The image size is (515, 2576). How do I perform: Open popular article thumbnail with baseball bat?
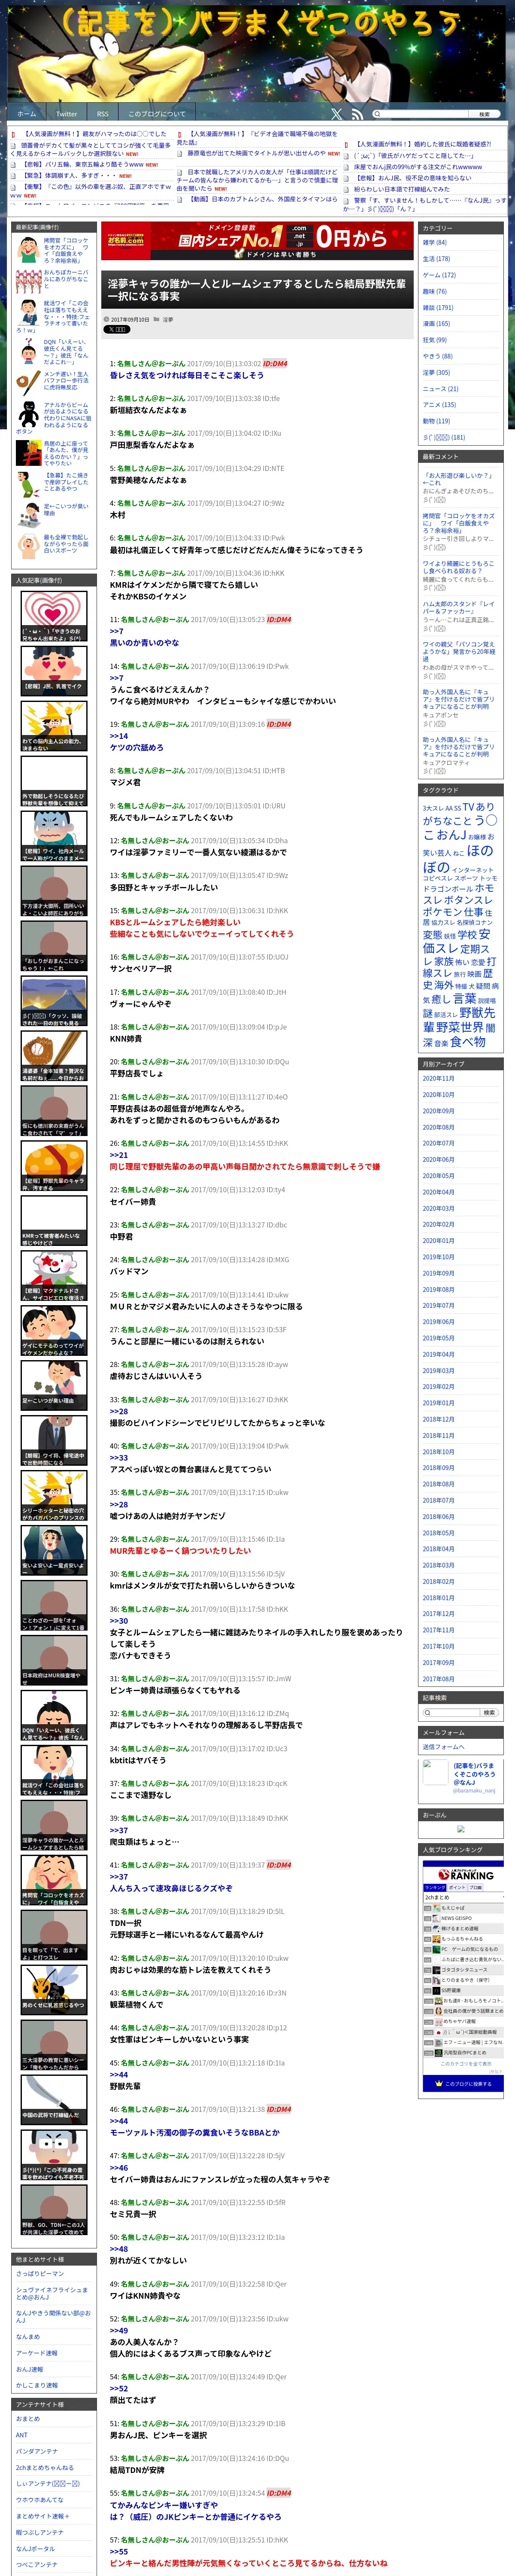coord(54,1057)
